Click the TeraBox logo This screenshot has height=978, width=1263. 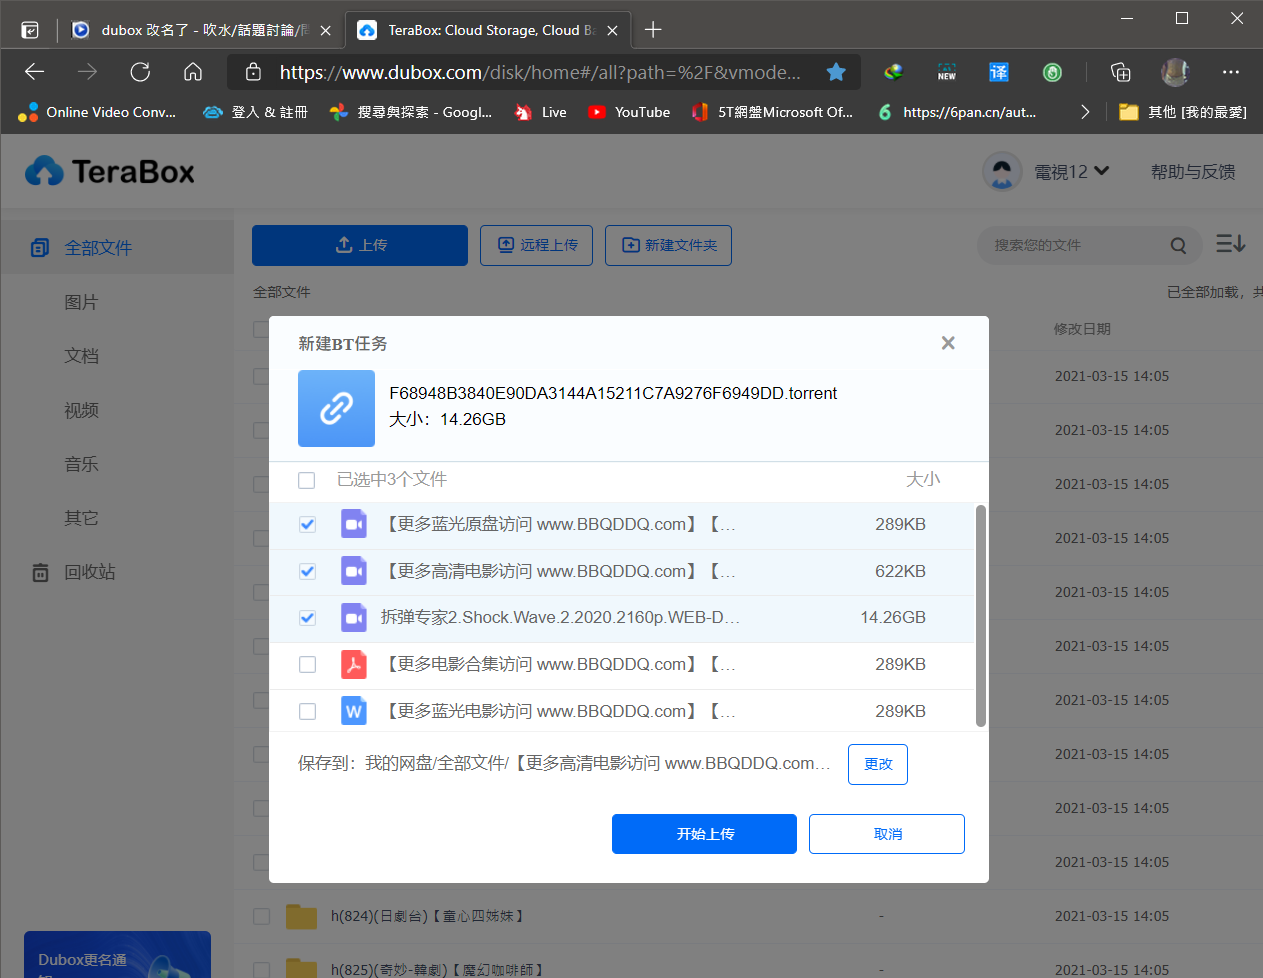point(110,172)
